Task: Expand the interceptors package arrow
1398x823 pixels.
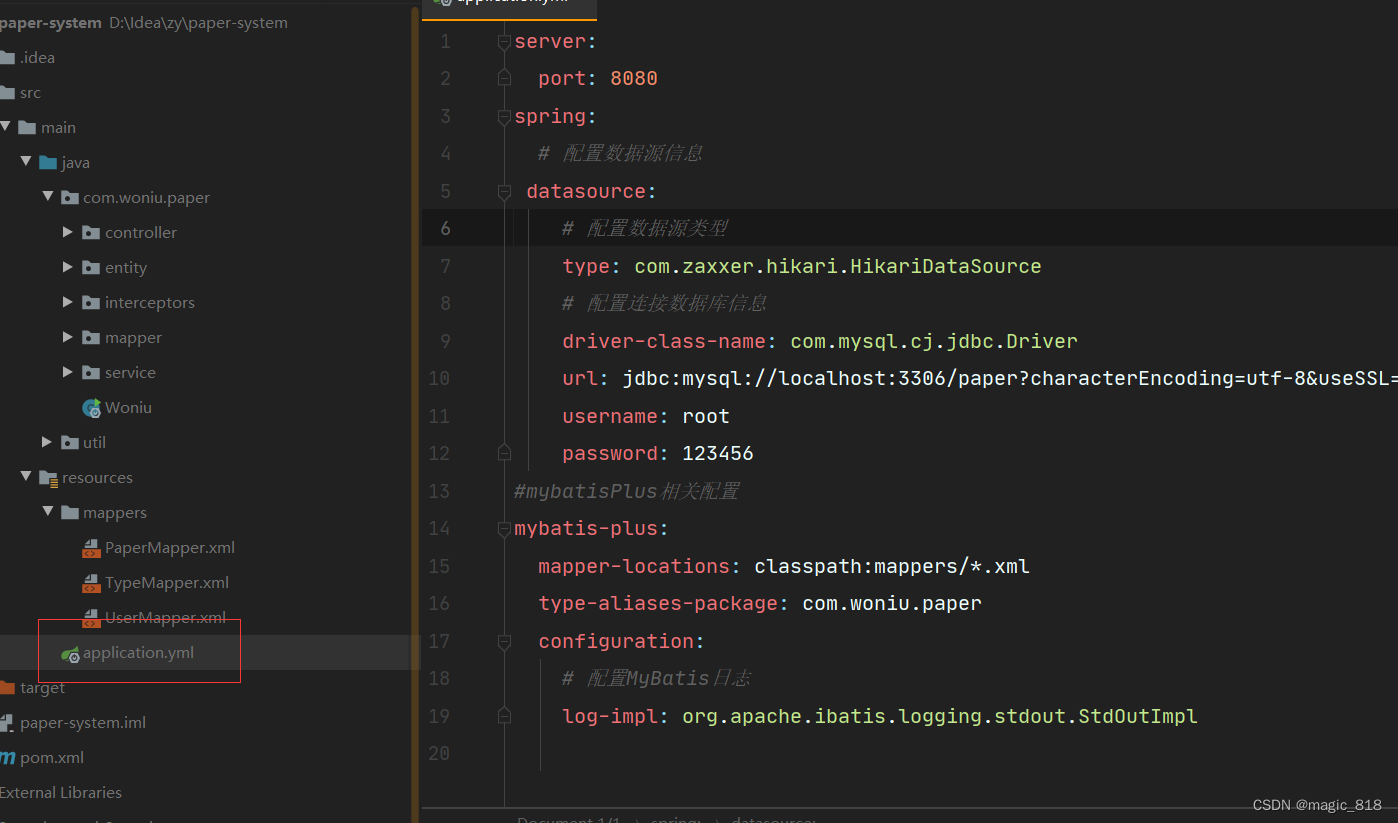Action: [x=68, y=302]
